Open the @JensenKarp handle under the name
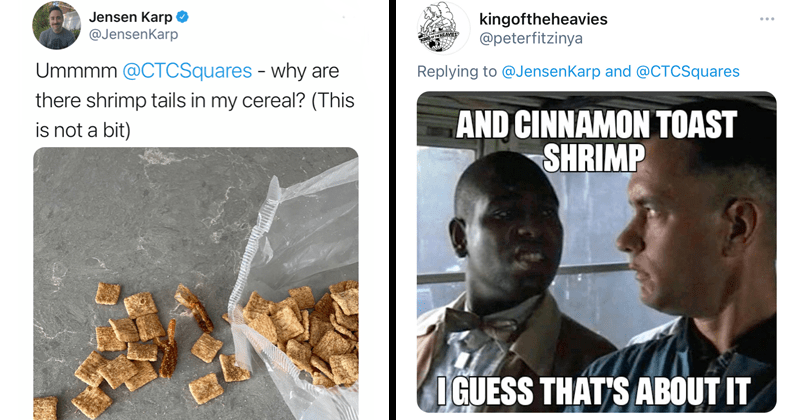Image resolution: width=800 pixels, height=420 pixels. click(x=133, y=34)
